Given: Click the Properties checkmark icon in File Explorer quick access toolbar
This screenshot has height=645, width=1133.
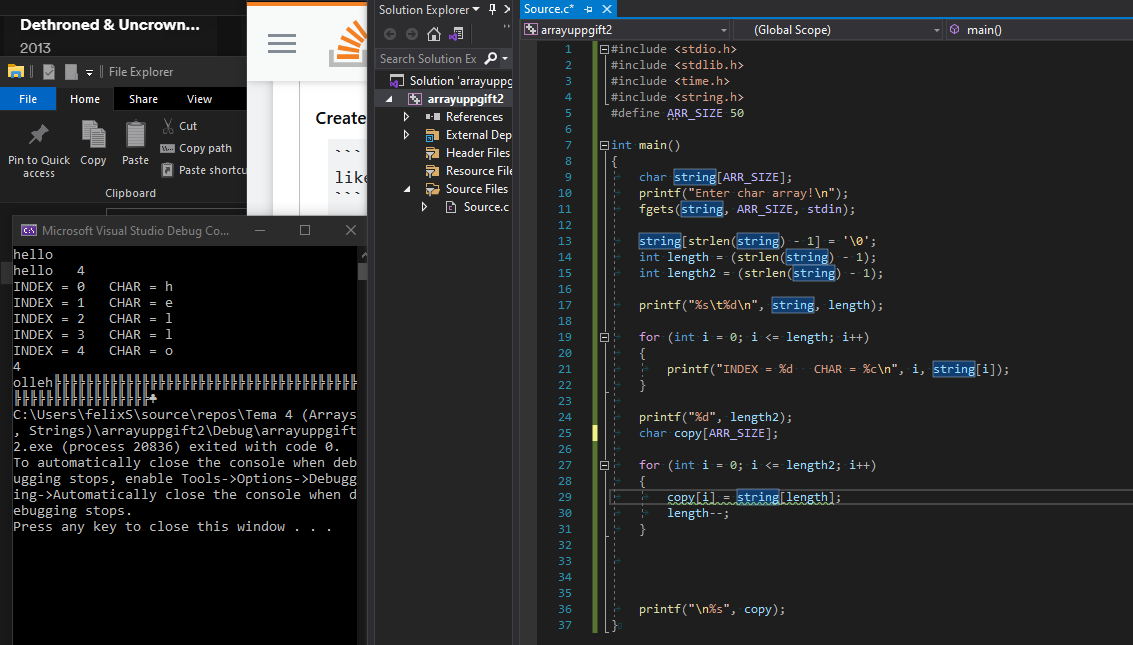Looking at the screenshot, I should click(x=49, y=72).
